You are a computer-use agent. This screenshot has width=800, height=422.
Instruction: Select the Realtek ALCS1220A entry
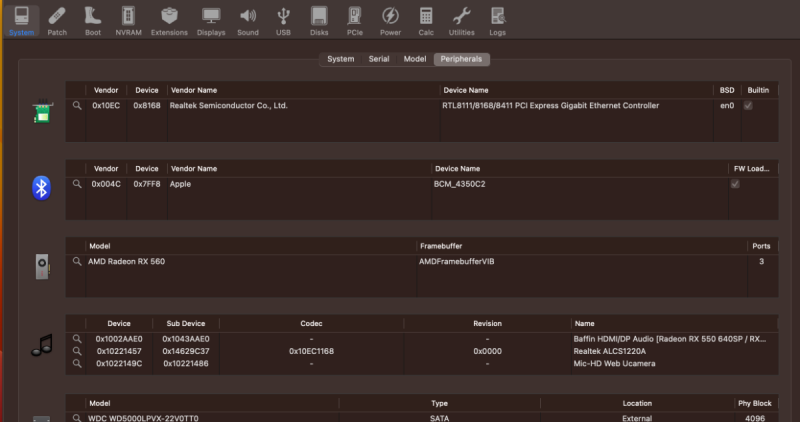coord(610,351)
